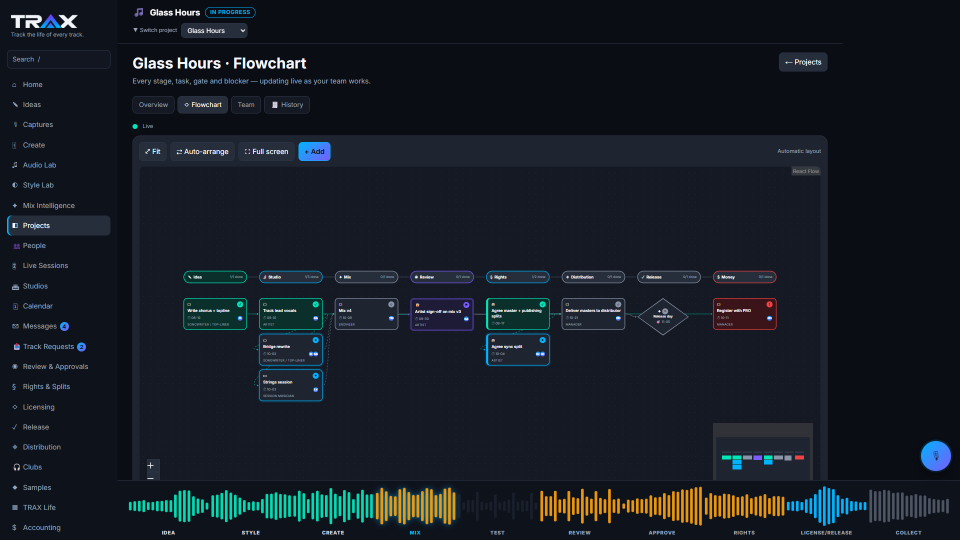The width and height of the screenshot is (960, 540).
Task: Click the Style Lab half-circle icon
Action: tap(15, 185)
